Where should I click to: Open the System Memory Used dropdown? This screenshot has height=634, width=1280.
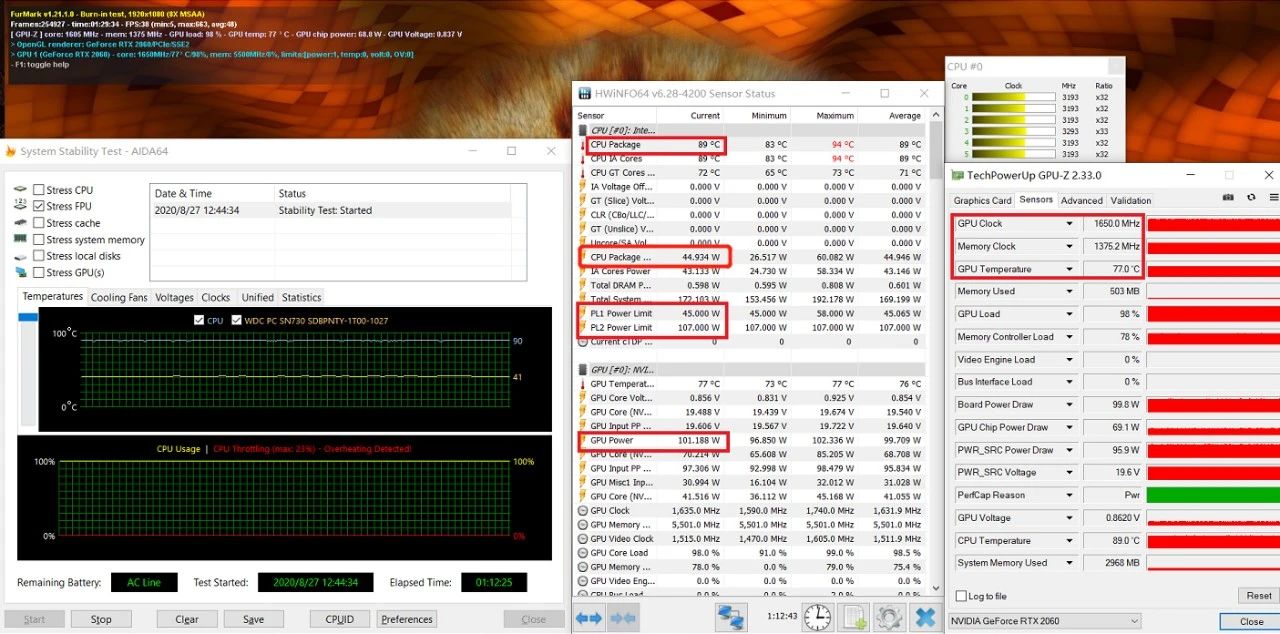click(1069, 563)
